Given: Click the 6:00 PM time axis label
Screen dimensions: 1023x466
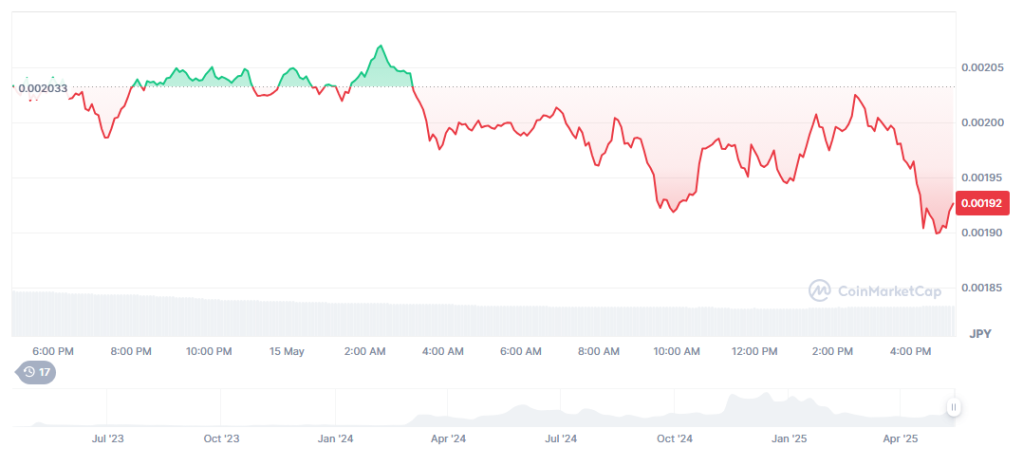Looking at the screenshot, I should tap(53, 351).
